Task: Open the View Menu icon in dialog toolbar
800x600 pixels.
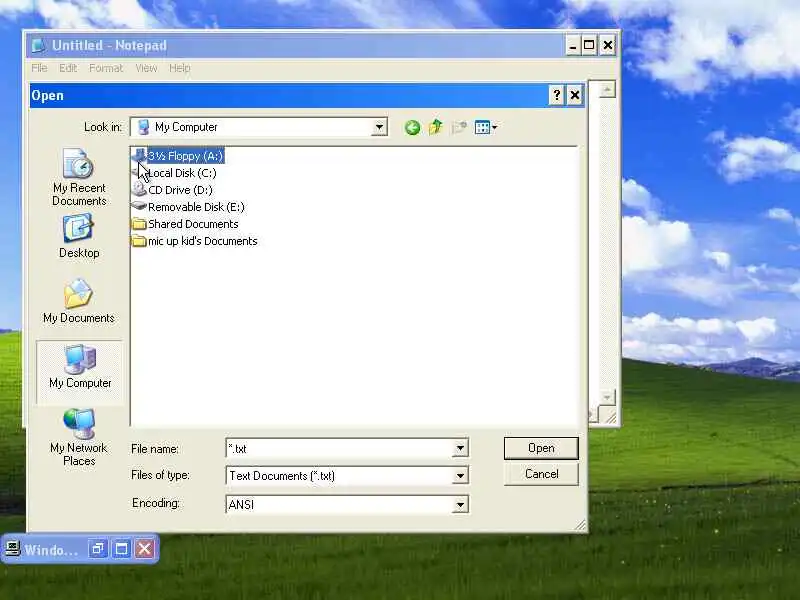Action: click(x=485, y=127)
